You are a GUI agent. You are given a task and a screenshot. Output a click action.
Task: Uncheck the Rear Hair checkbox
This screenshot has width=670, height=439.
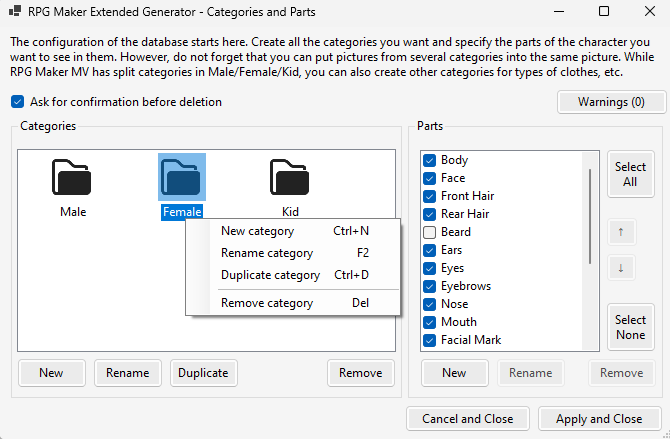click(429, 214)
